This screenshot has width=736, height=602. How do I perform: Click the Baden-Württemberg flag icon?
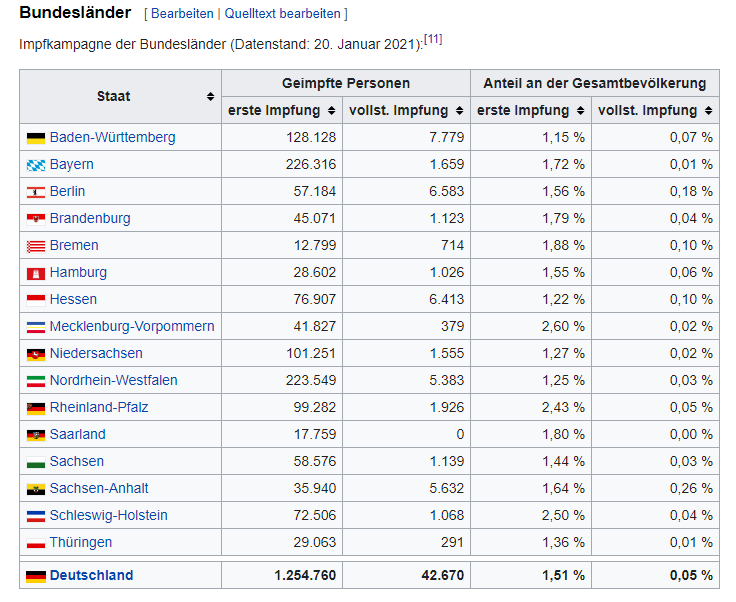coord(35,138)
